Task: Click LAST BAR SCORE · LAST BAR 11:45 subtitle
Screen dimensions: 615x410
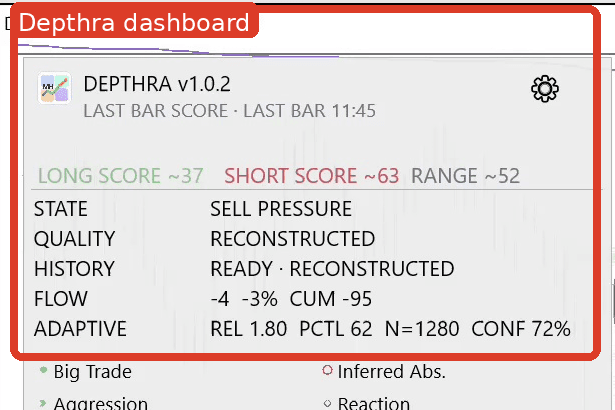Action: pyautogui.click(x=229, y=111)
